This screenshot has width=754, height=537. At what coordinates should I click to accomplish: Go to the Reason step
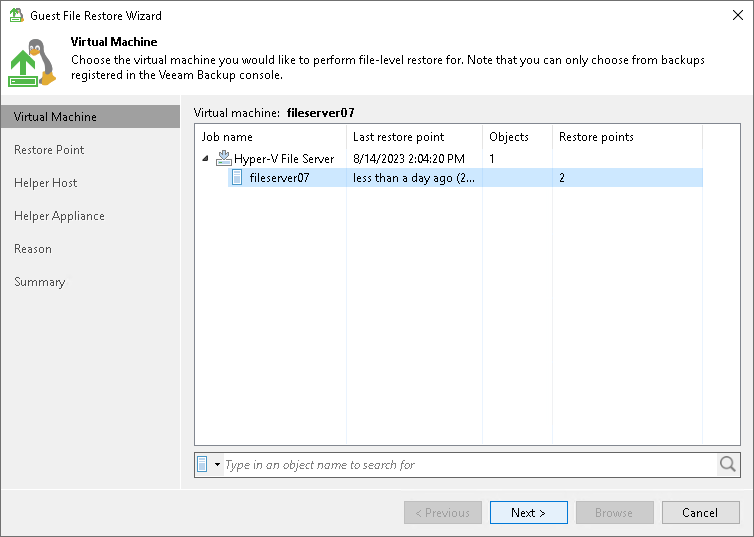point(33,249)
